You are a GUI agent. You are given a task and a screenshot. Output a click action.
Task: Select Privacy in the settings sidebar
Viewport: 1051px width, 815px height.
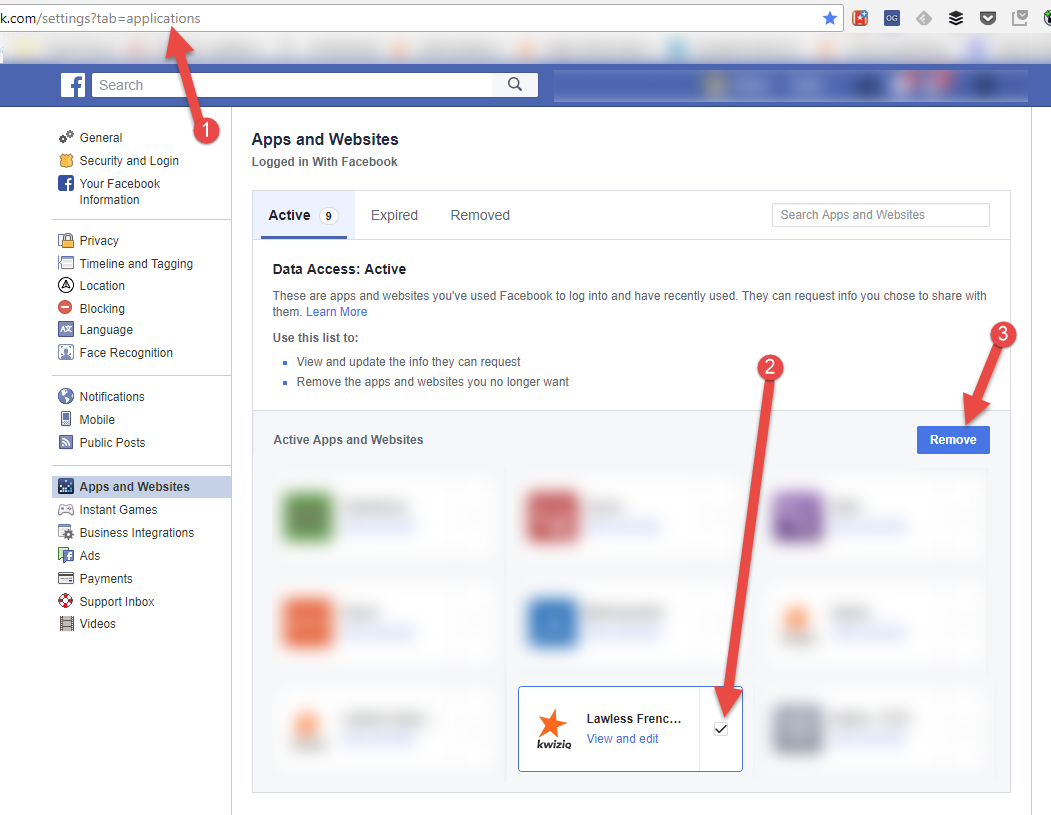coord(98,240)
